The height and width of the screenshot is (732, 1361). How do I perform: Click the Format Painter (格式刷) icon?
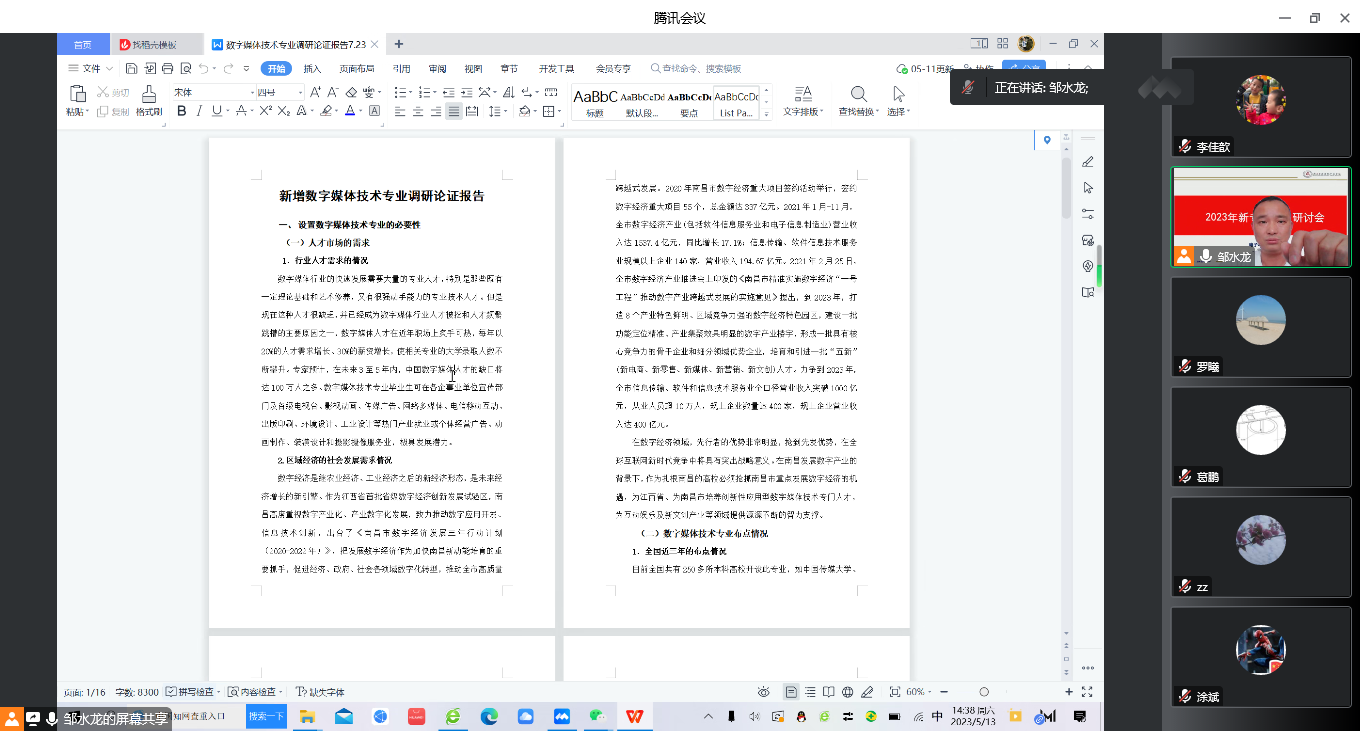[148, 95]
